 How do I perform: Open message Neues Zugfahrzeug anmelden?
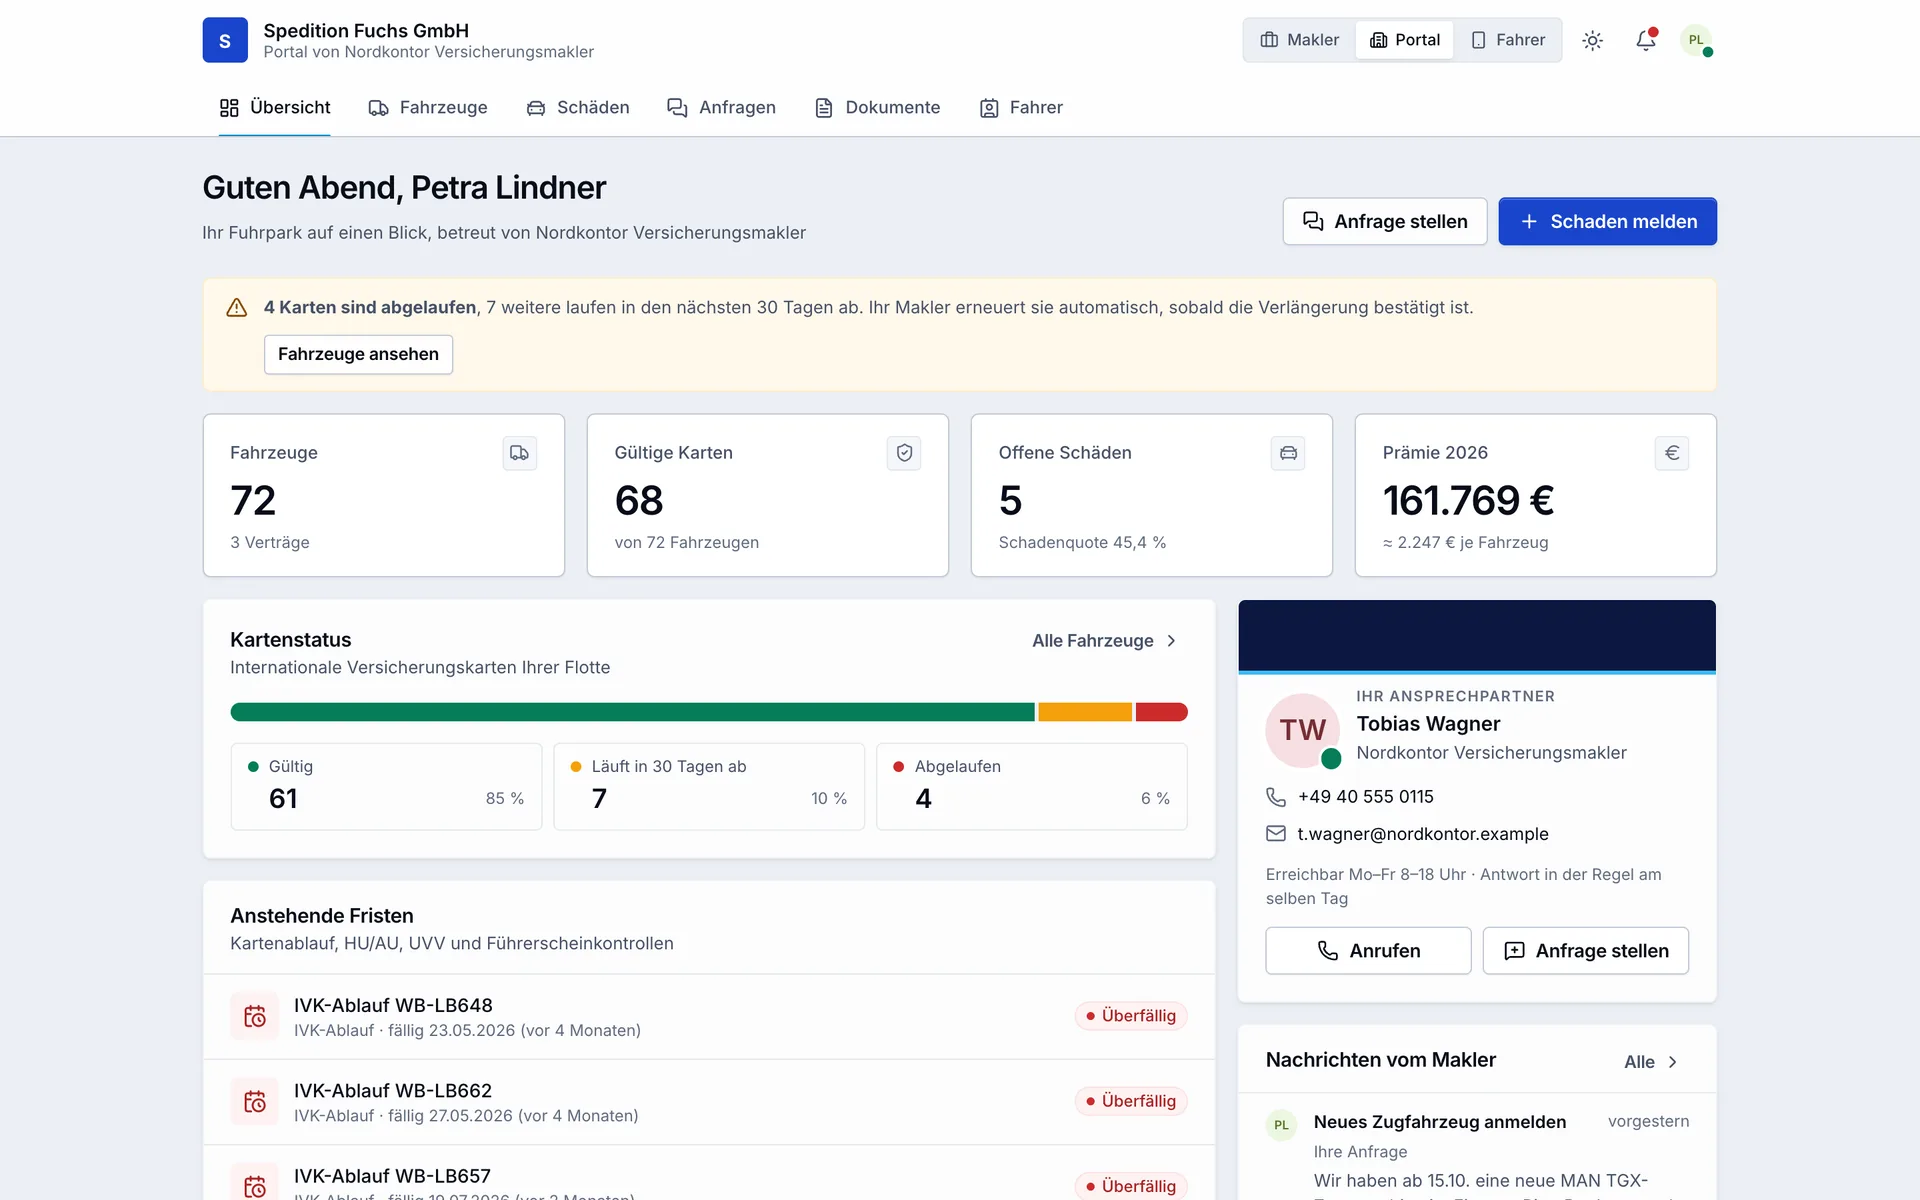1440,1122
